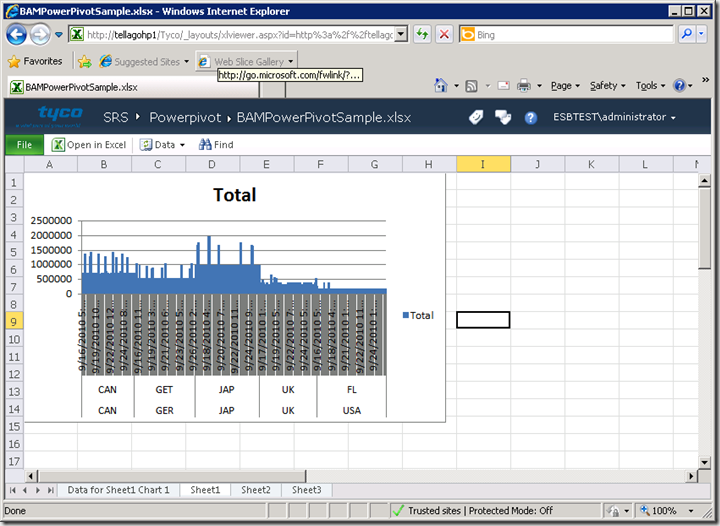Open ESBTEST\administrator user menu
The image size is (720, 526).
614,118
